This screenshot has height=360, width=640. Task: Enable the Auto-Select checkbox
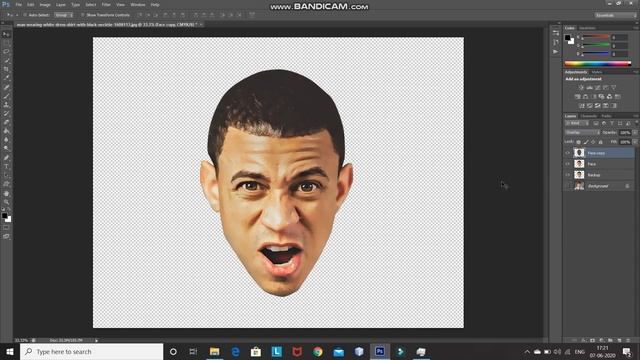click(x=25, y=15)
